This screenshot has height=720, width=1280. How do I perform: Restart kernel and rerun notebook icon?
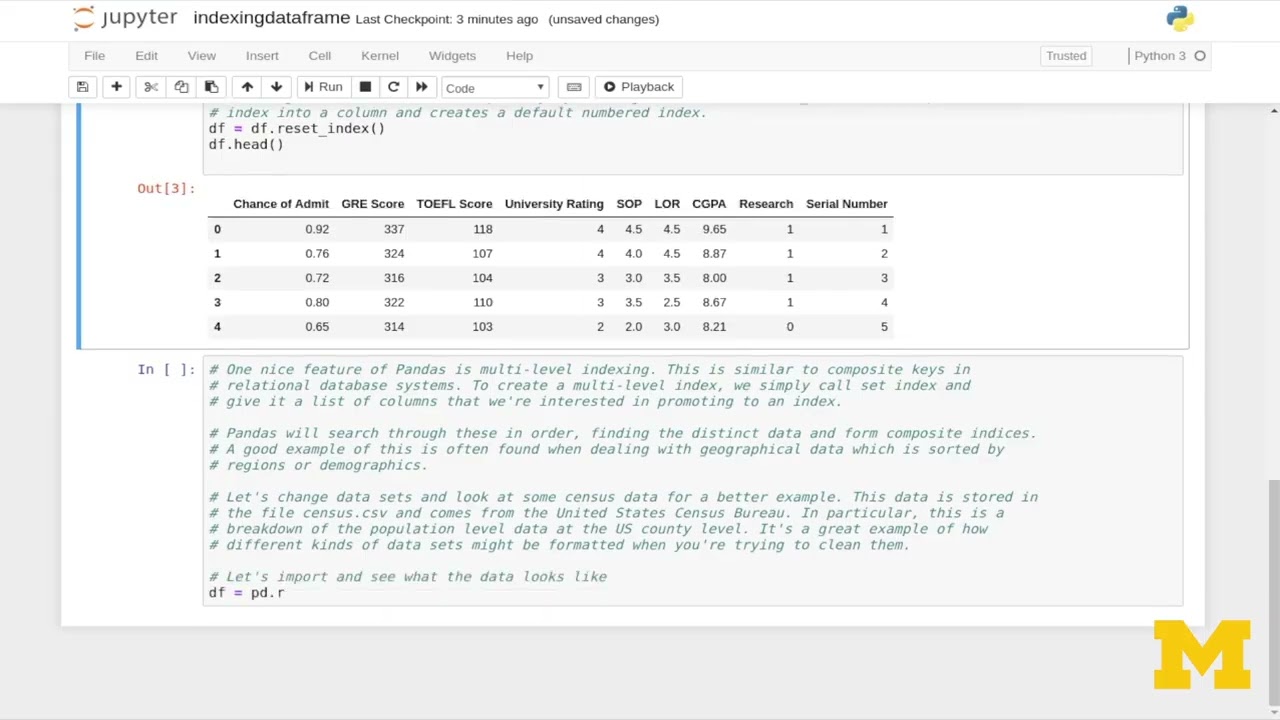click(421, 87)
